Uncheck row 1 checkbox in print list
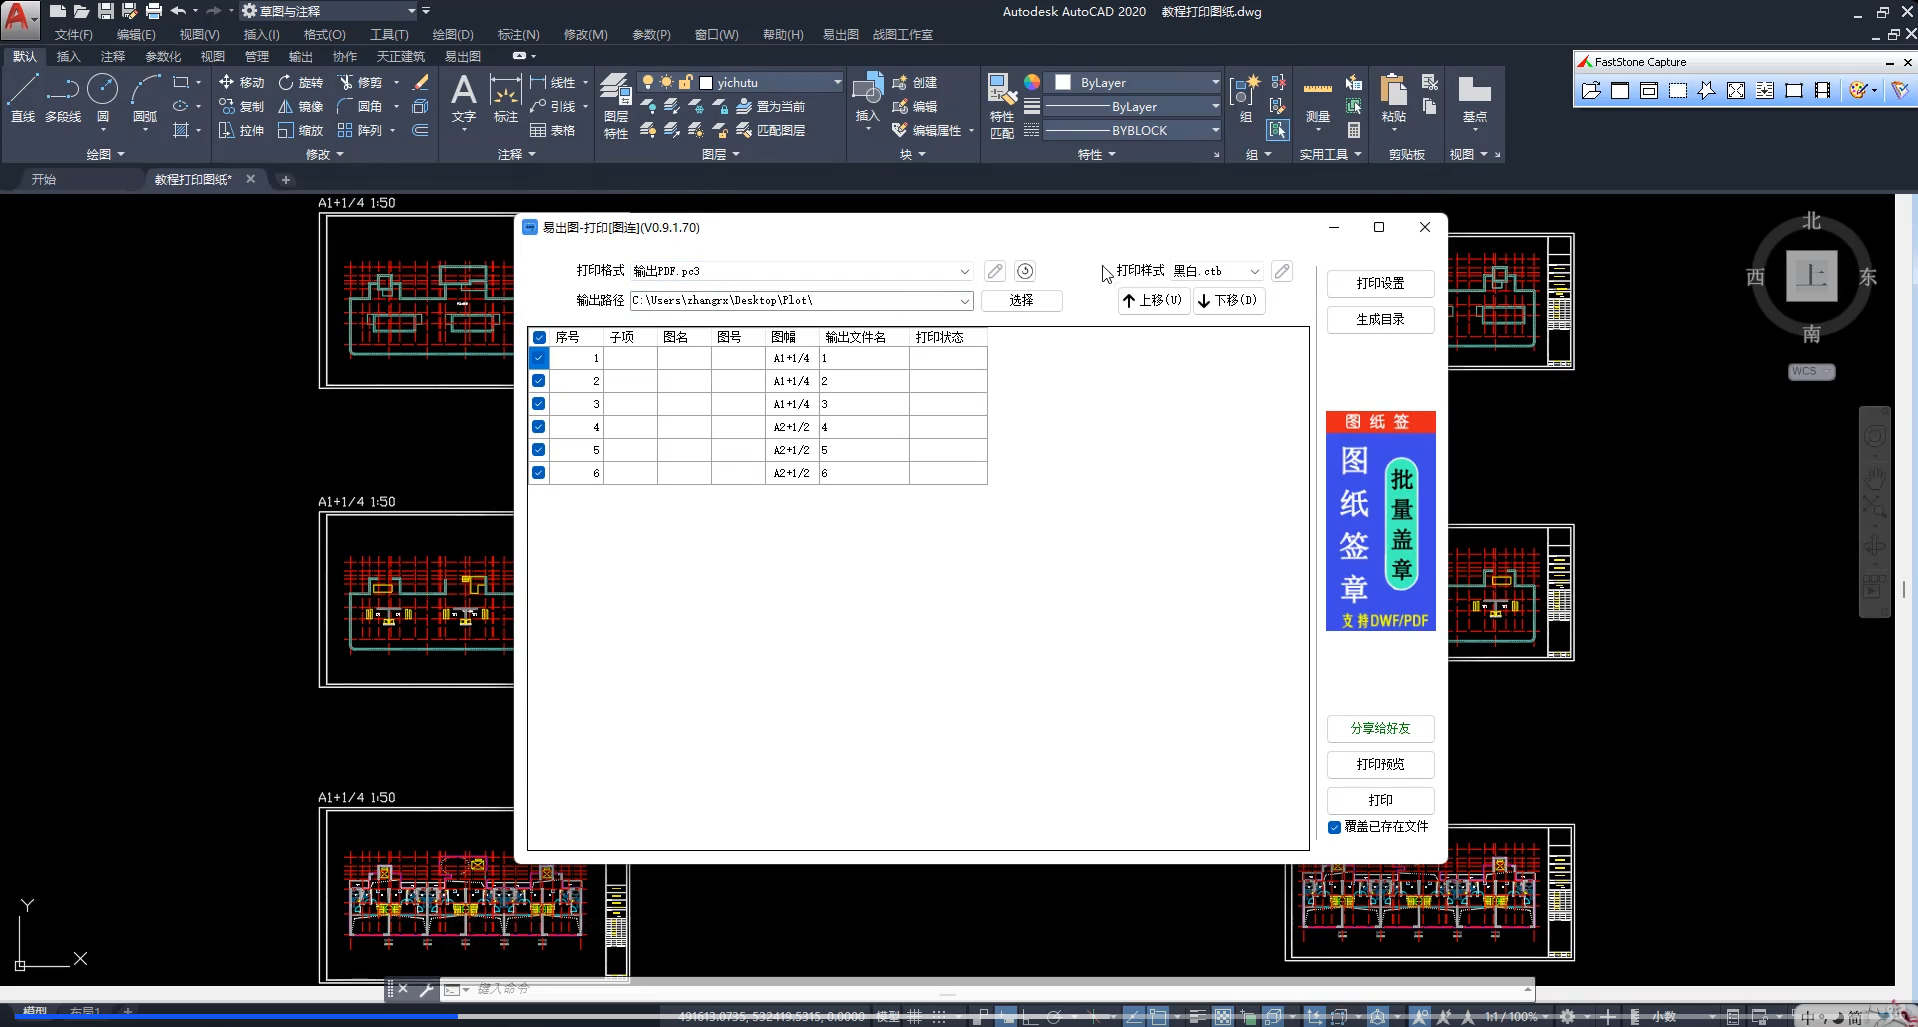 click(539, 358)
